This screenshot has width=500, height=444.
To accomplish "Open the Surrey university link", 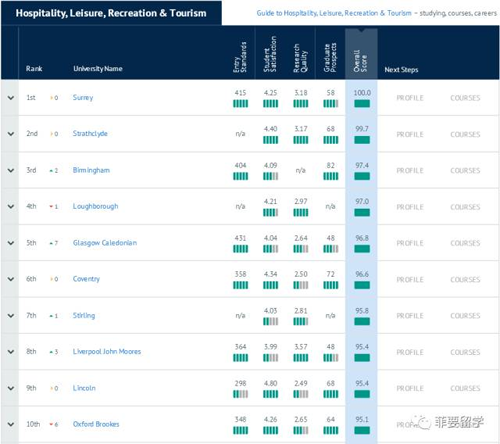I will click(83, 98).
